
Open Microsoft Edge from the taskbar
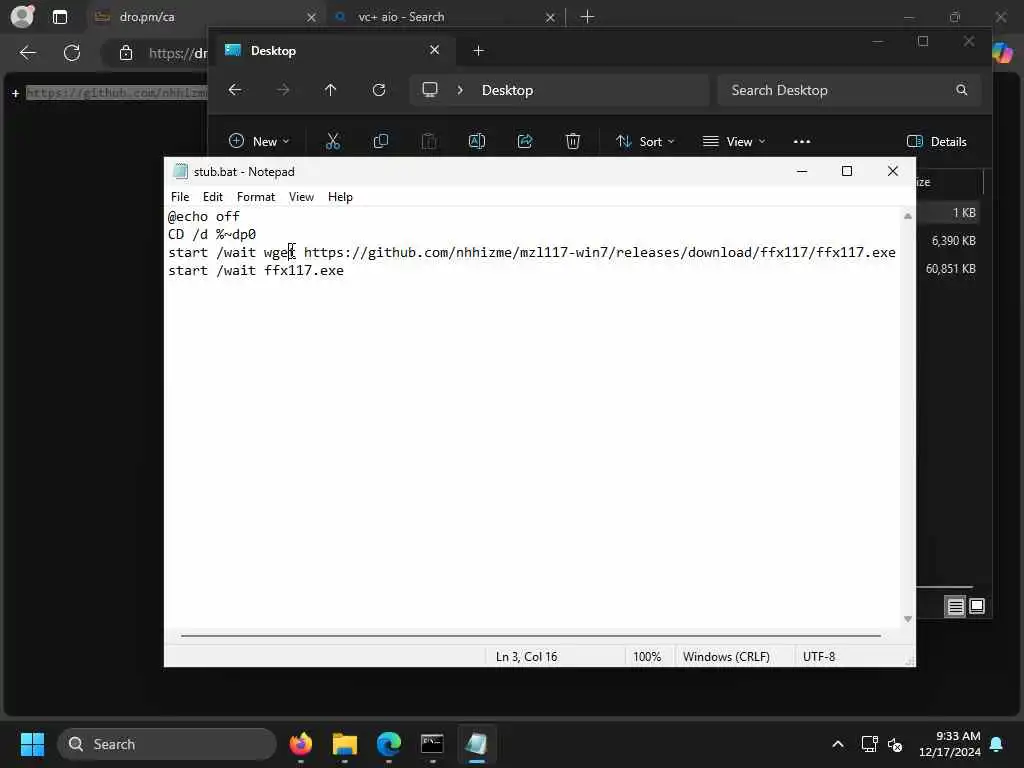tap(389, 744)
